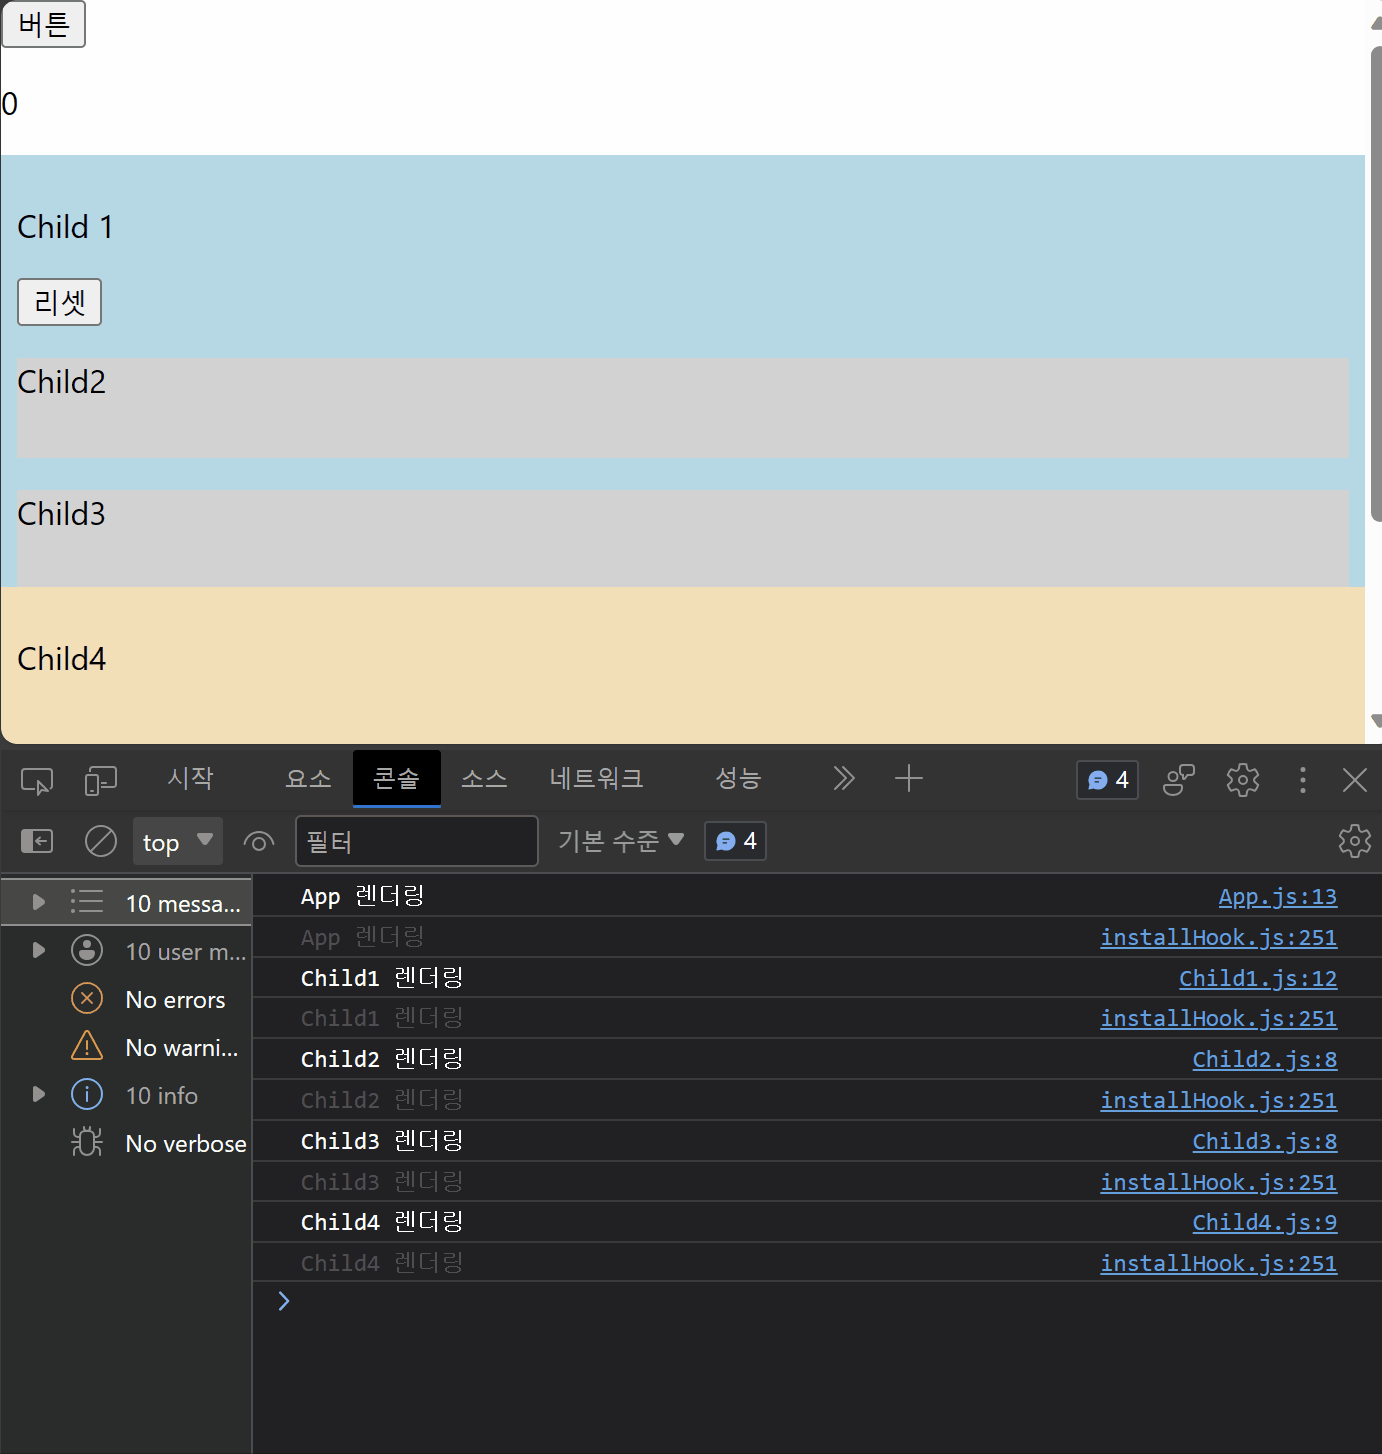Toggle the device emulation icon

[x=100, y=780]
